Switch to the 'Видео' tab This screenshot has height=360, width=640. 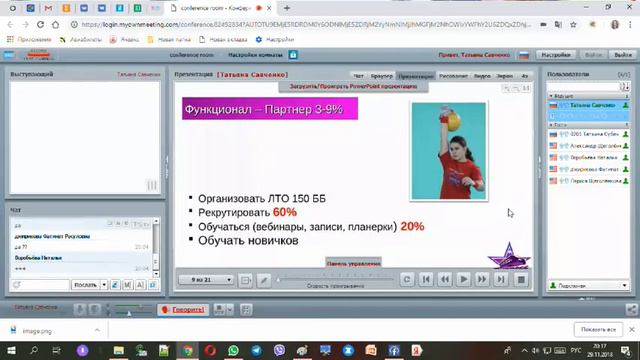coord(482,76)
